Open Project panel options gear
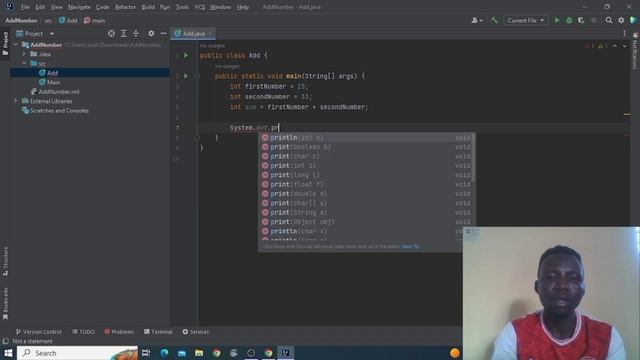 pyautogui.click(x=151, y=33)
